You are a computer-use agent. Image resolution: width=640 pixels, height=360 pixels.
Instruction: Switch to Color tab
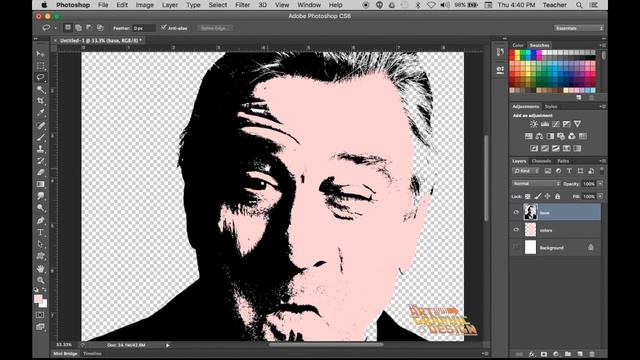518,45
